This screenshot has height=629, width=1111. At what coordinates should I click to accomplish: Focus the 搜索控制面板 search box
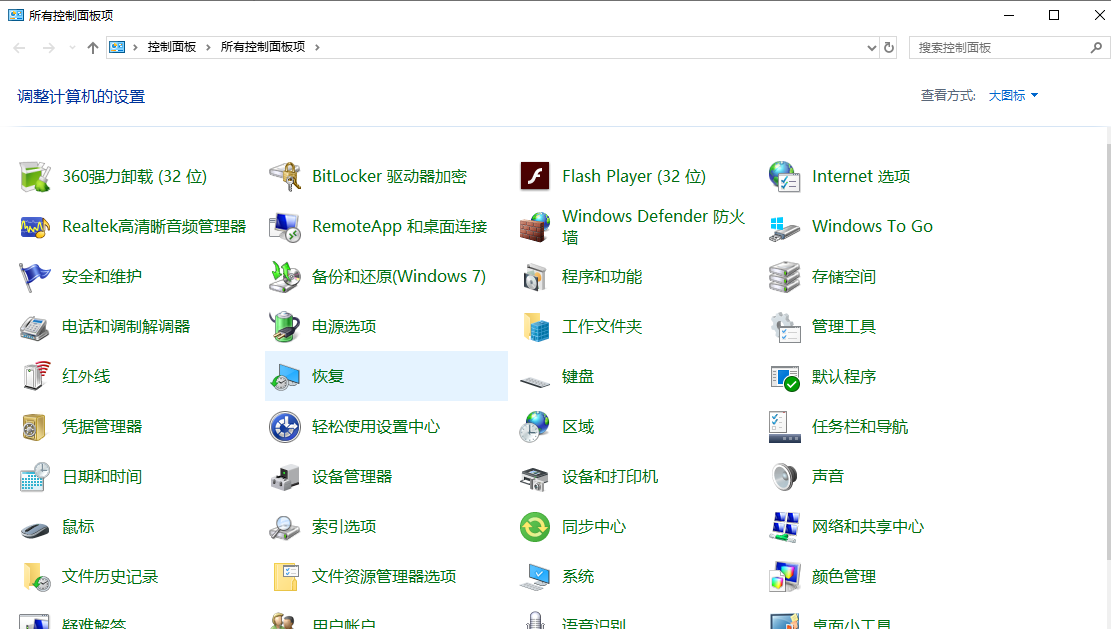coord(1000,47)
